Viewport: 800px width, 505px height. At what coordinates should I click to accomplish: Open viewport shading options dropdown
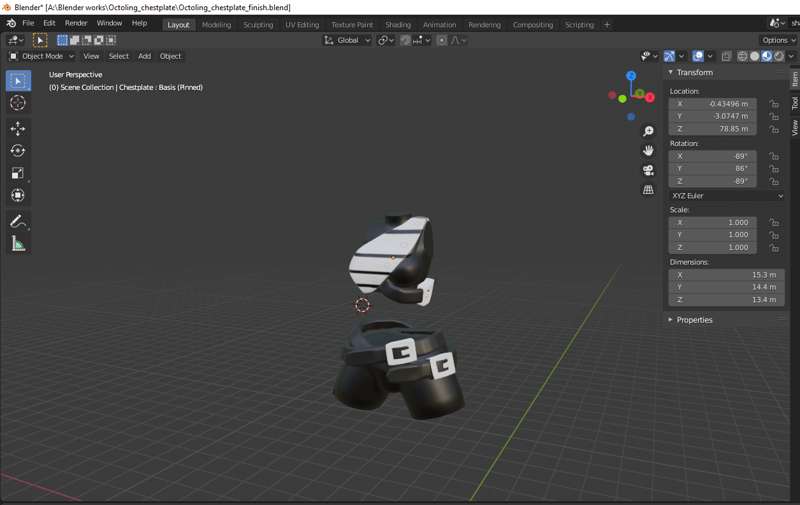tap(791, 56)
